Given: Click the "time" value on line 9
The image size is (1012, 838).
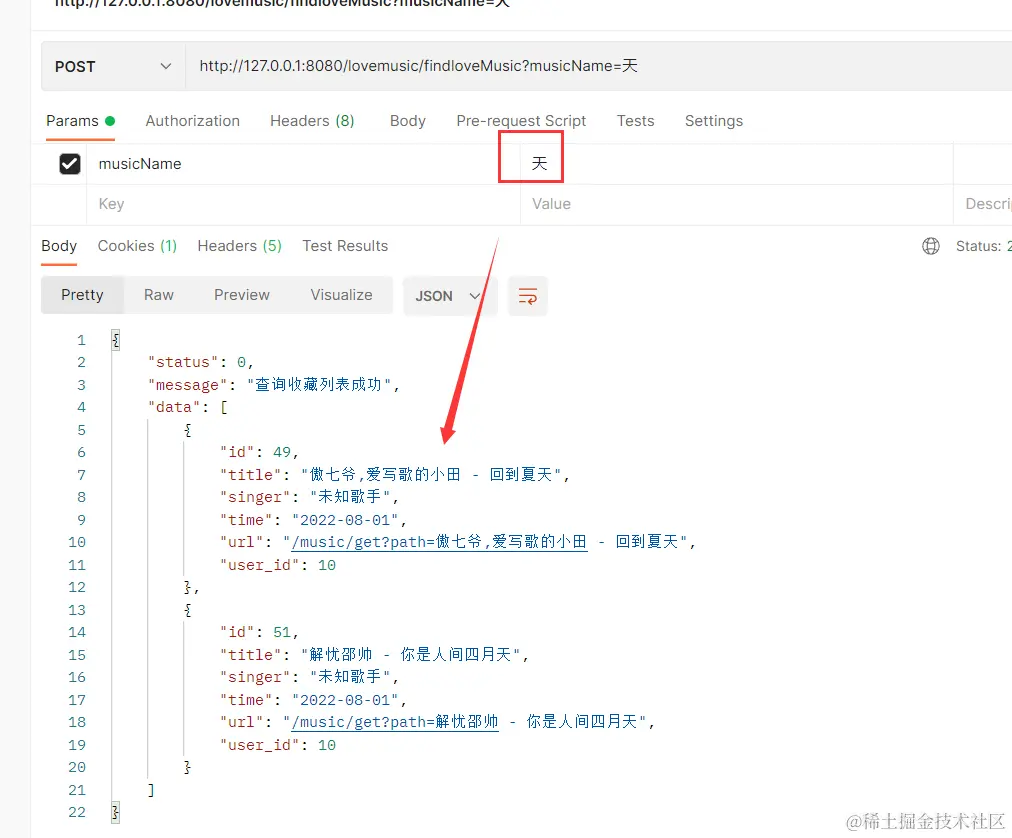Looking at the screenshot, I should coord(345,520).
